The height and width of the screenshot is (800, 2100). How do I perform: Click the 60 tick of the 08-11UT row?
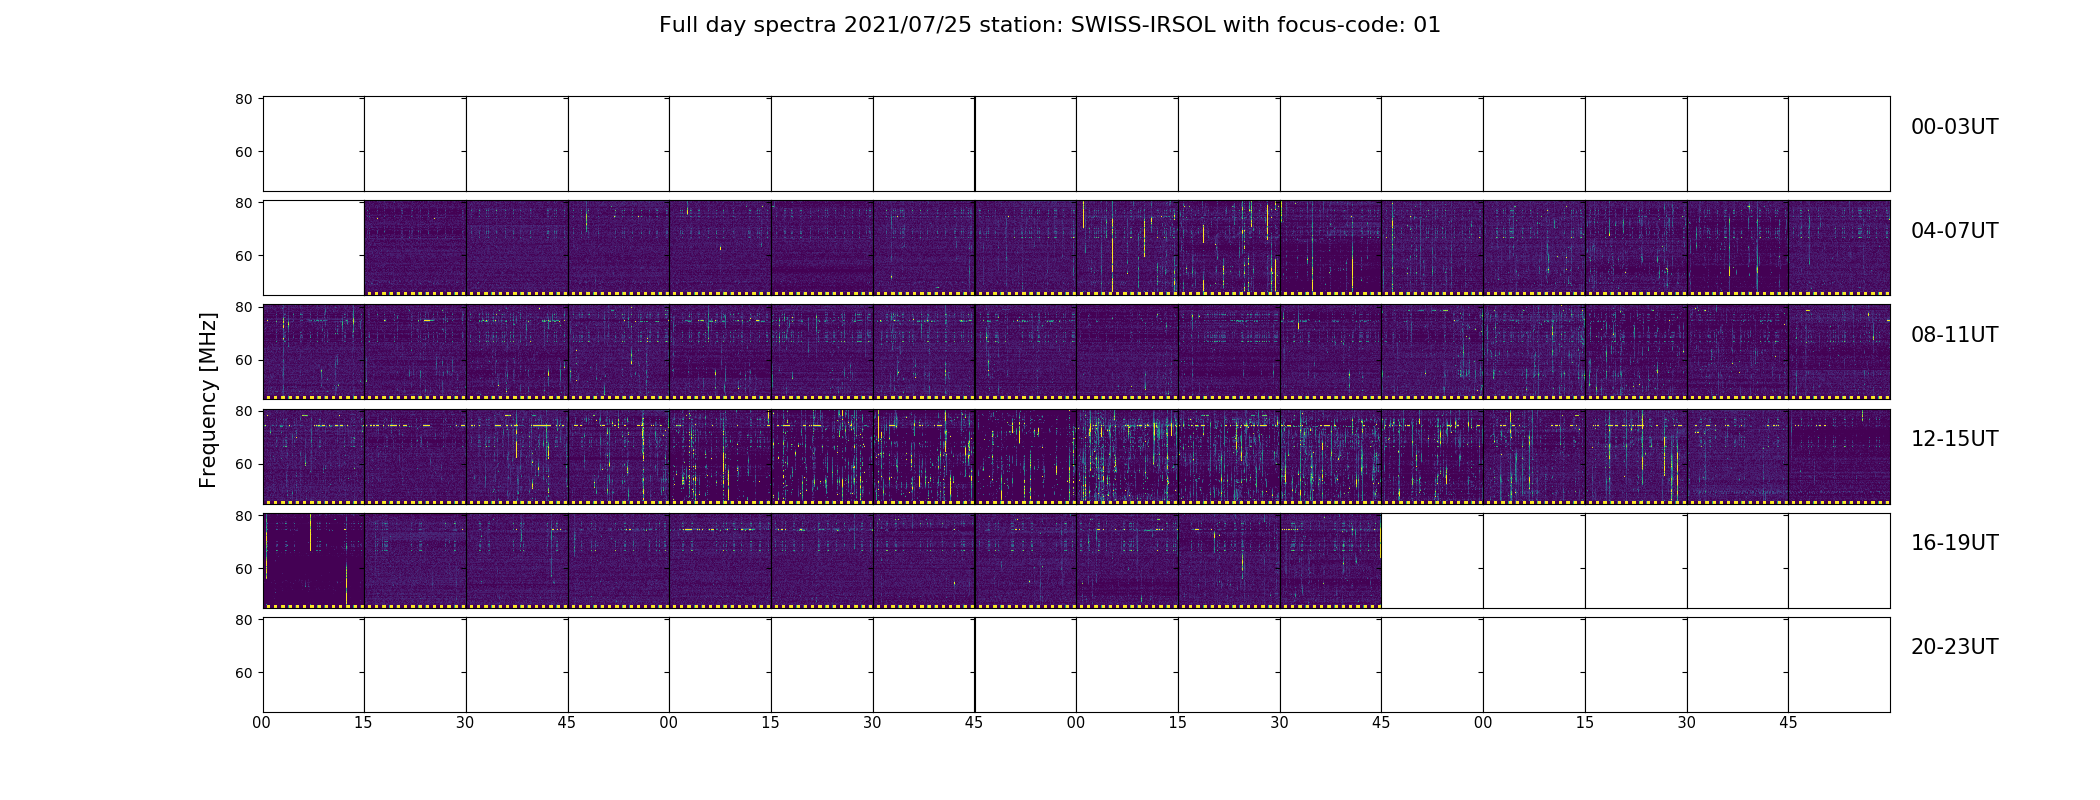[x=243, y=360]
